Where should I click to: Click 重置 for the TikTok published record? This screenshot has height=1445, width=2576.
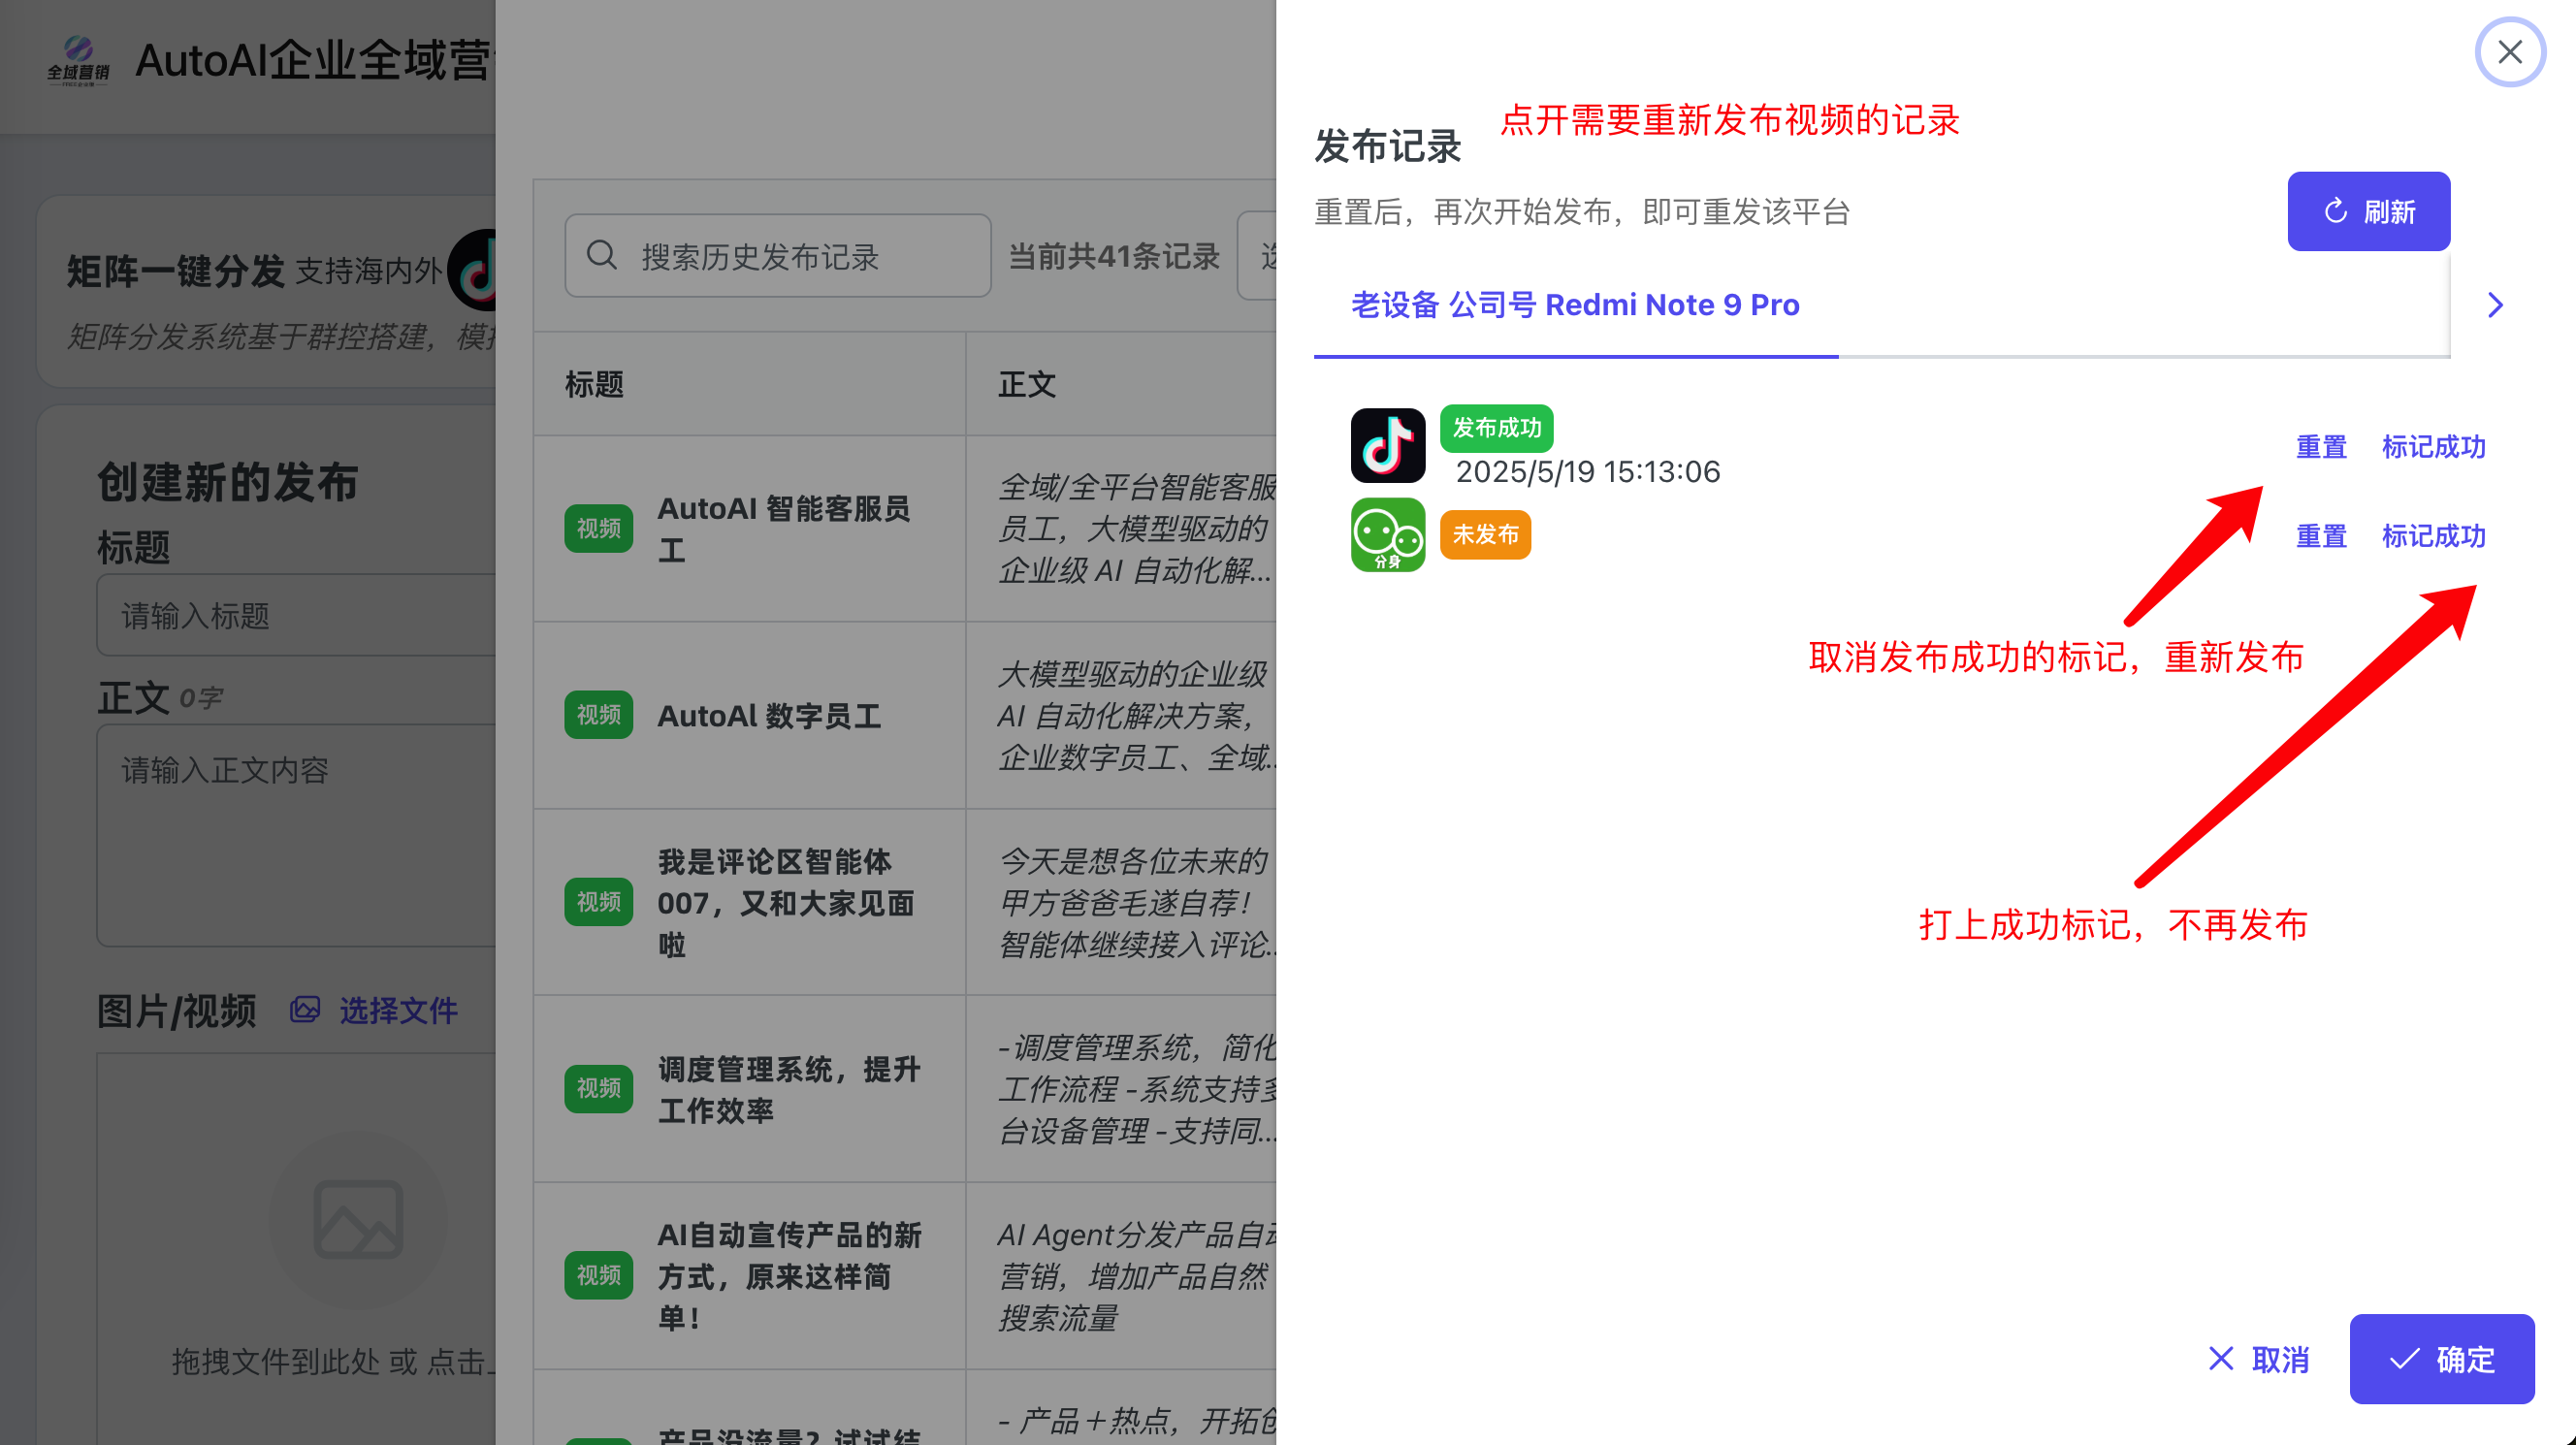[x=2320, y=446]
